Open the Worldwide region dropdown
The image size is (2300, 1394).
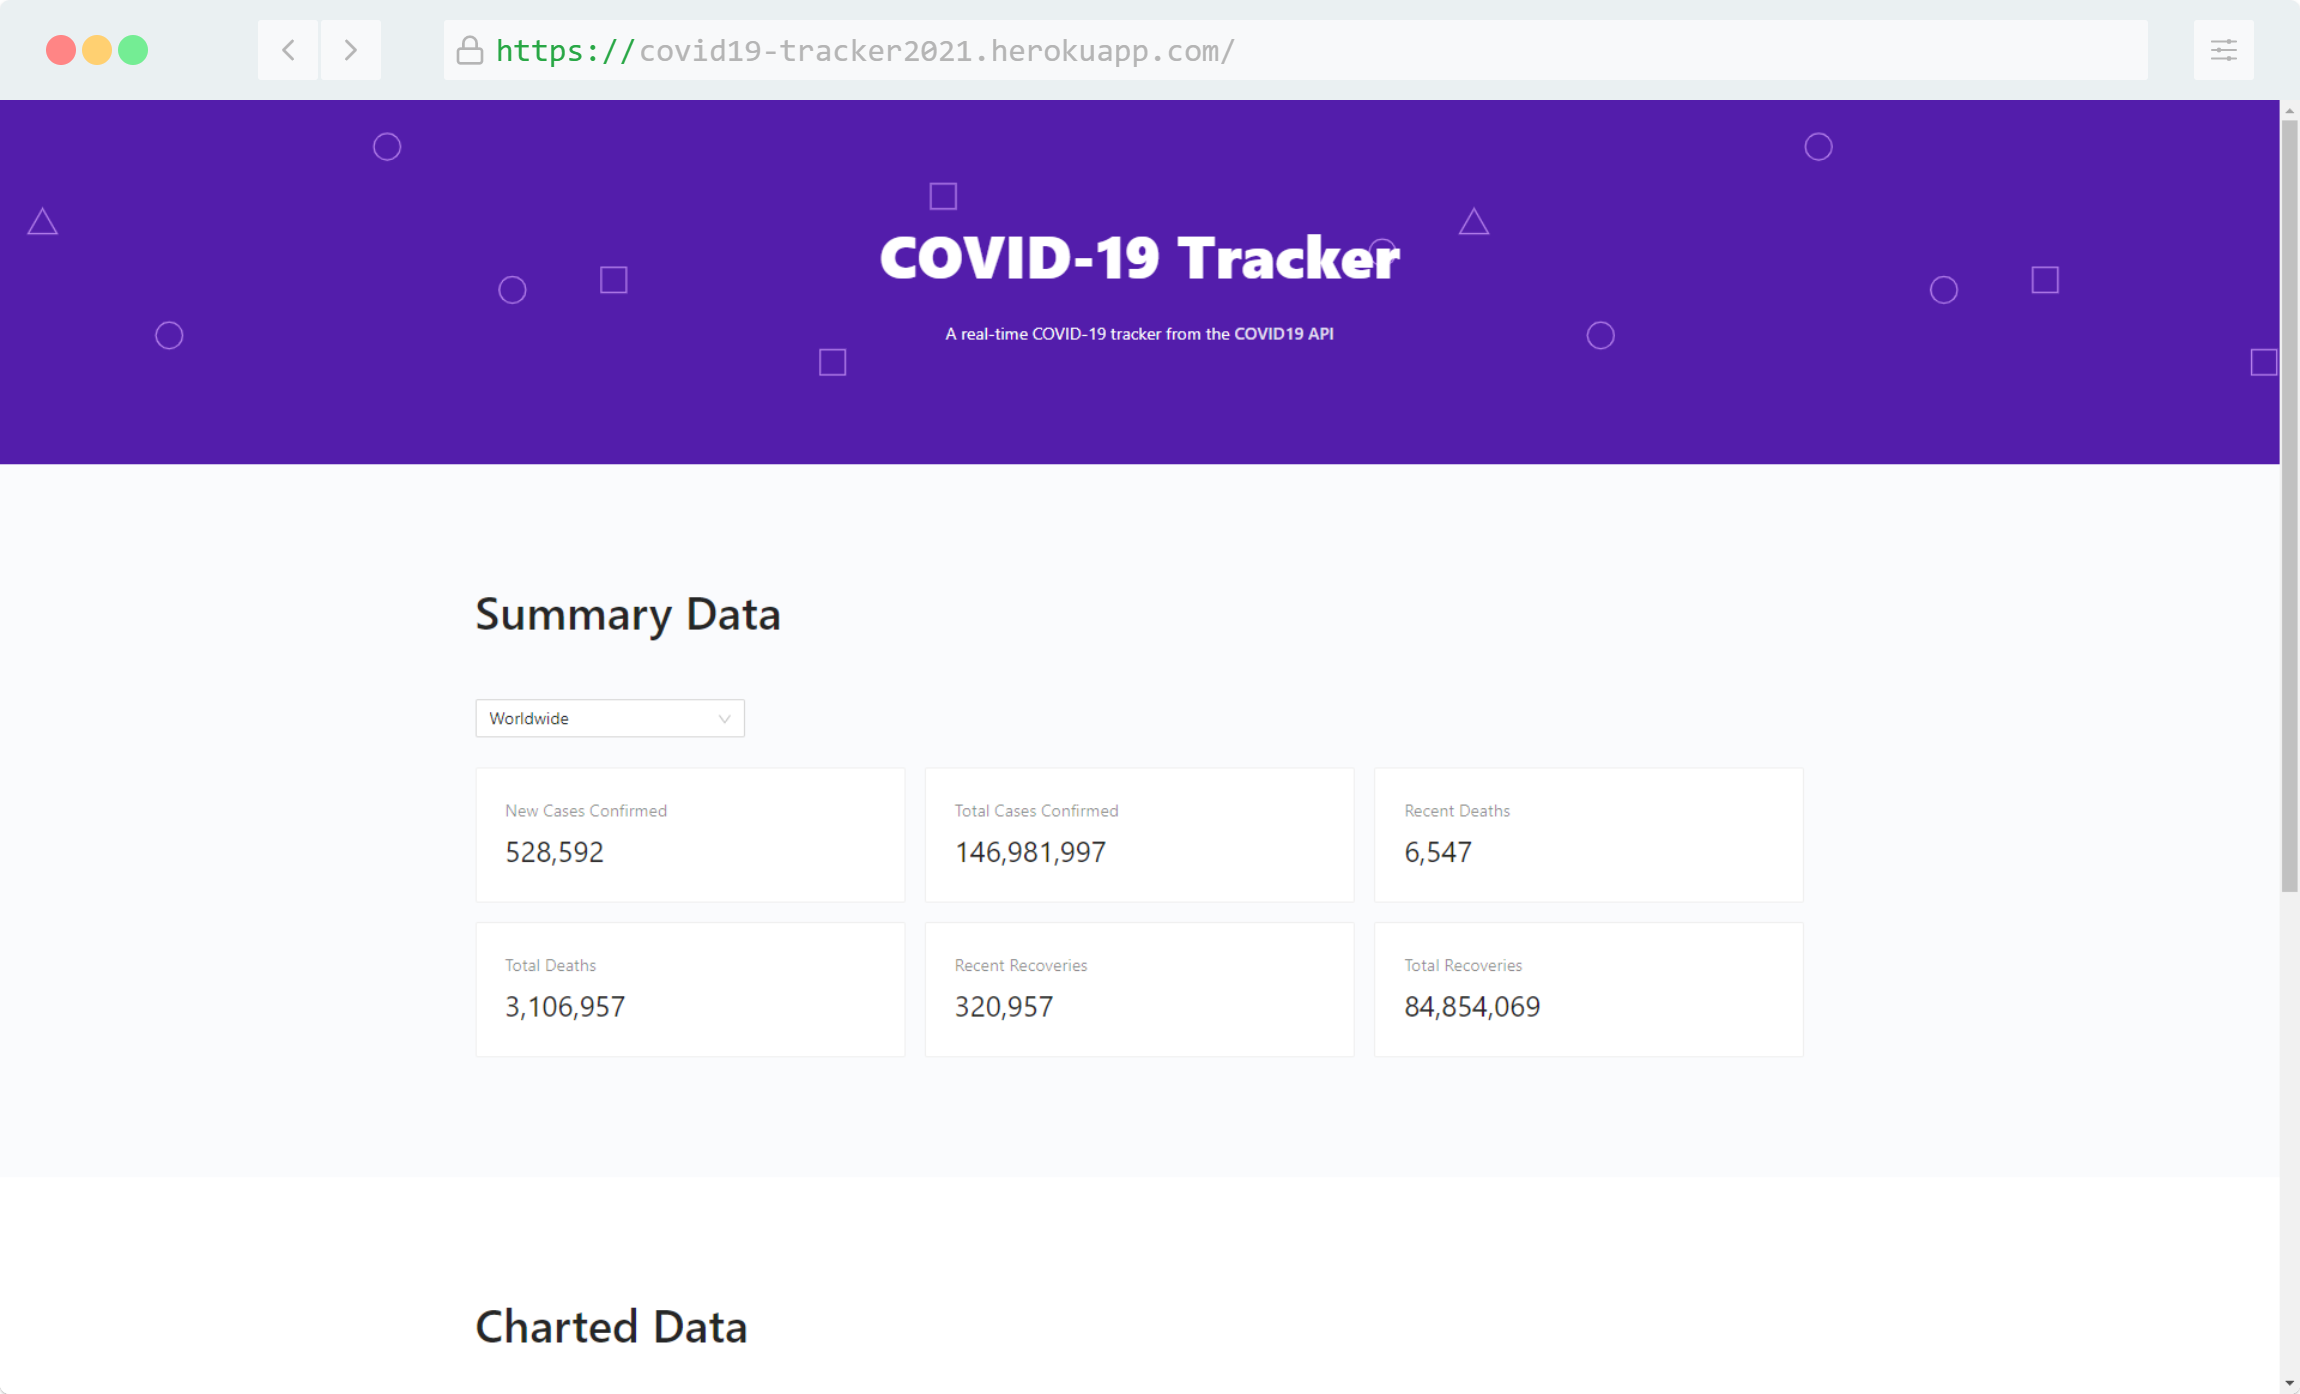pos(610,718)
